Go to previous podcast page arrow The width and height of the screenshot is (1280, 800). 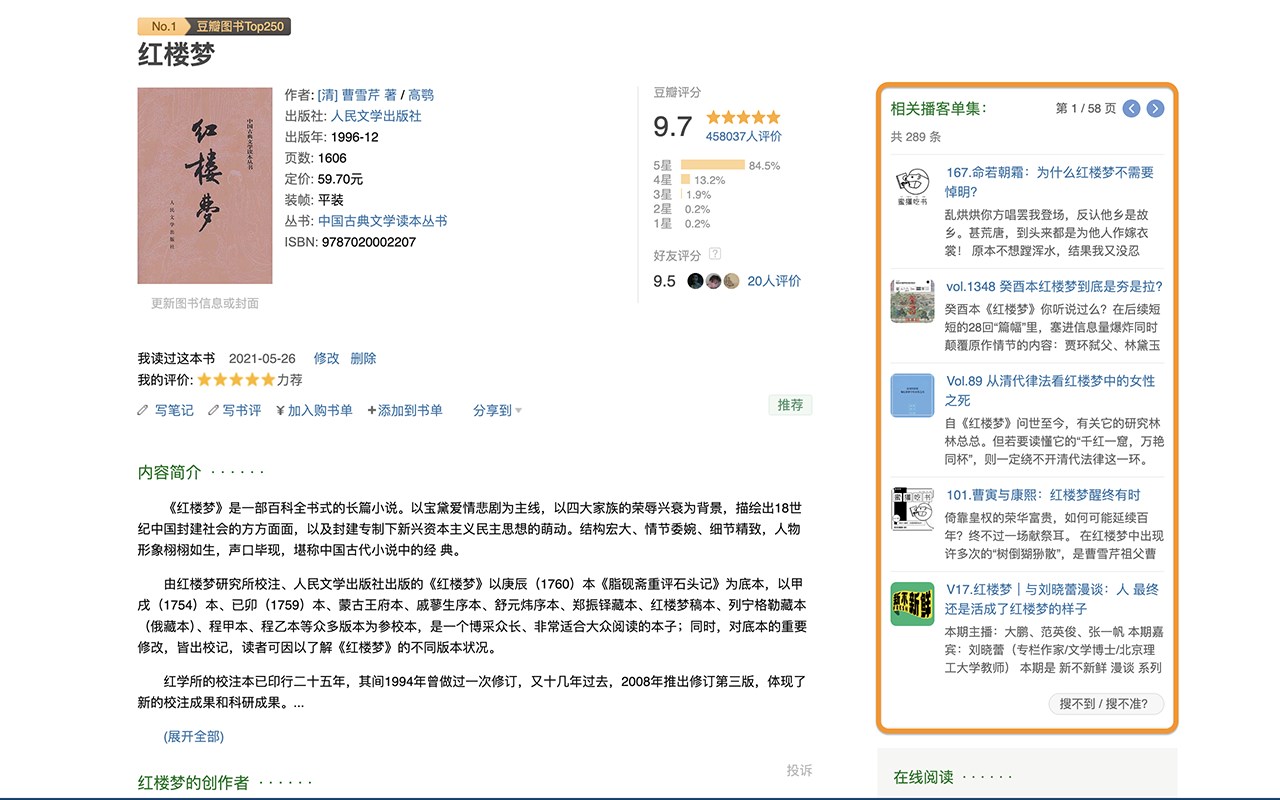coord(1131,108)
